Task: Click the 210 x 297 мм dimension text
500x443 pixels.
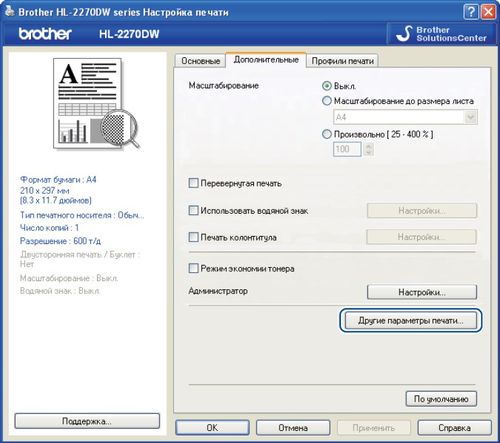Action: (45, 191)
